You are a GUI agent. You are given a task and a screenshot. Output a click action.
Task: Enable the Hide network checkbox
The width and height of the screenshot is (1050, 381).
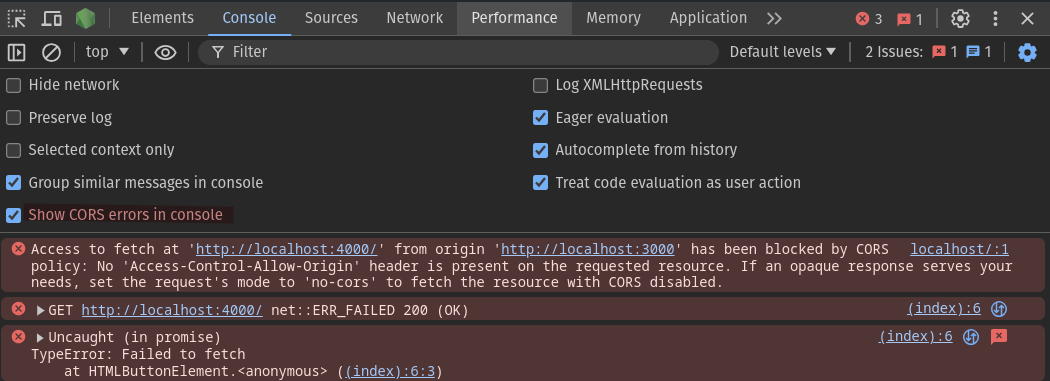(x=13, y=85)
